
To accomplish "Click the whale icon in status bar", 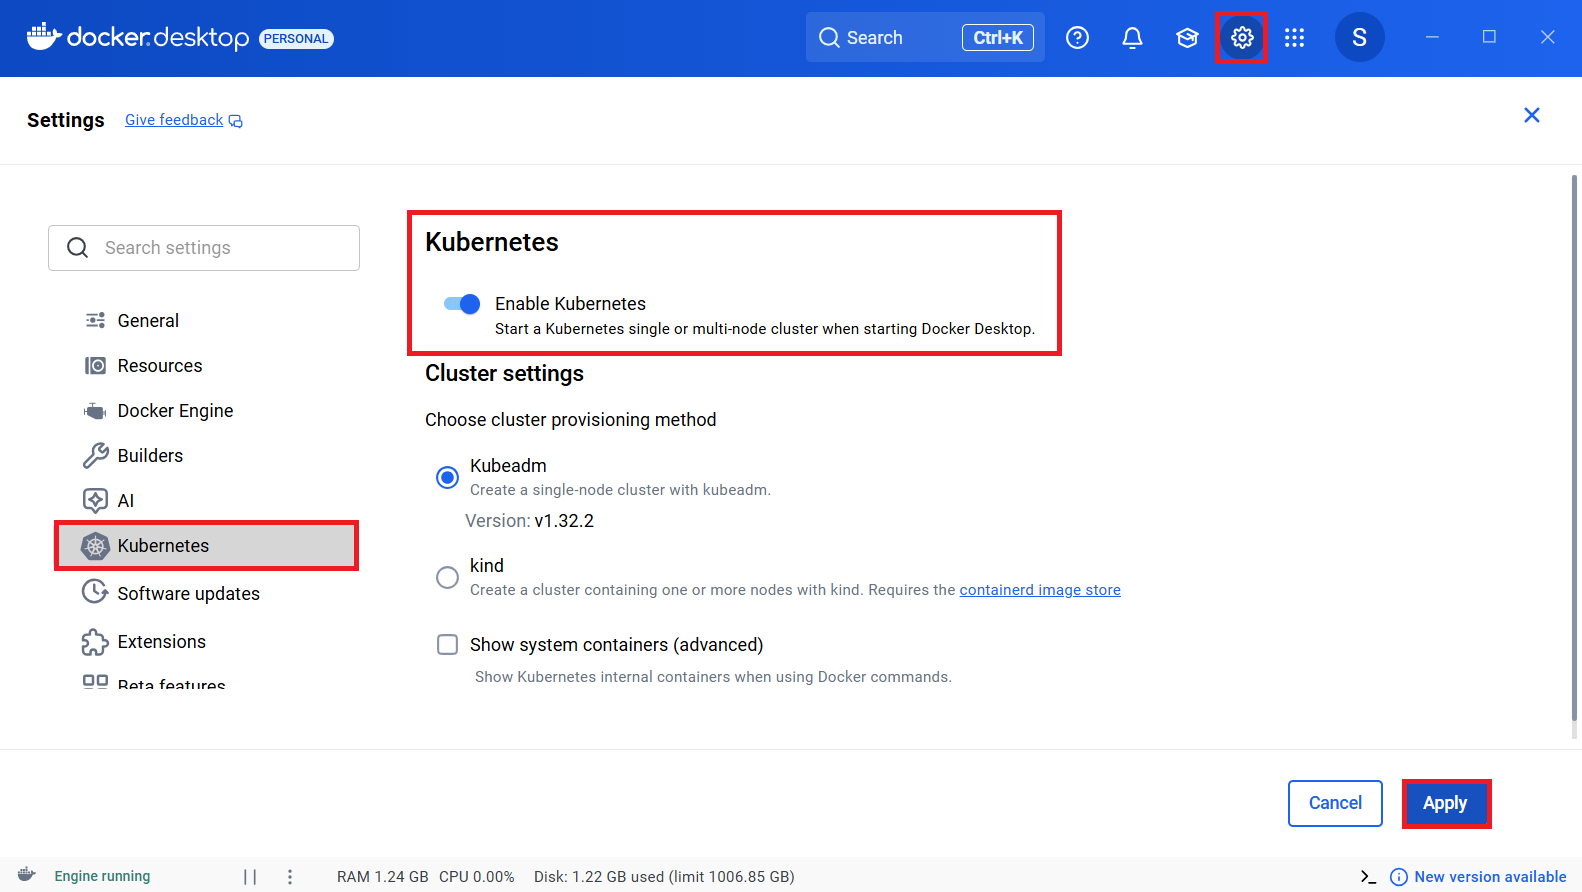I will pos(27,875).
